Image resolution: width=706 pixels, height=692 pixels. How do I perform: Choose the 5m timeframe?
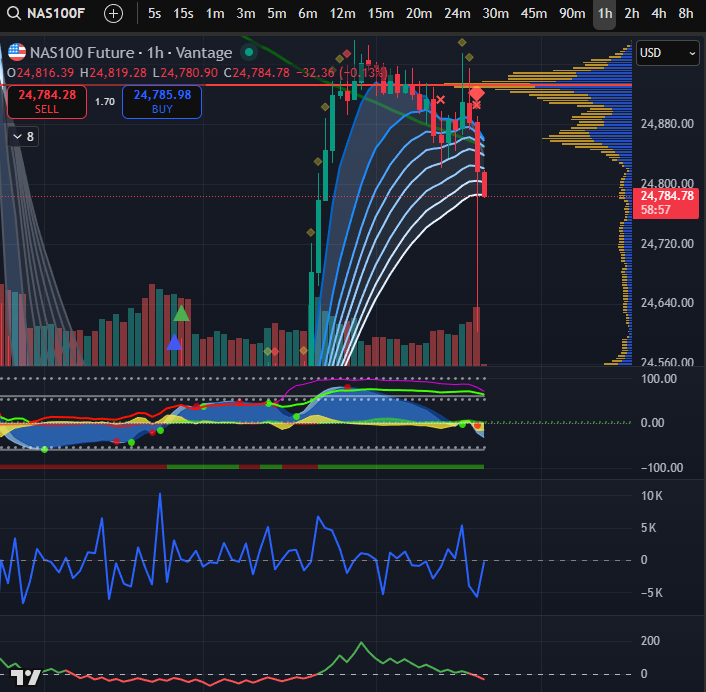point(276,14)
